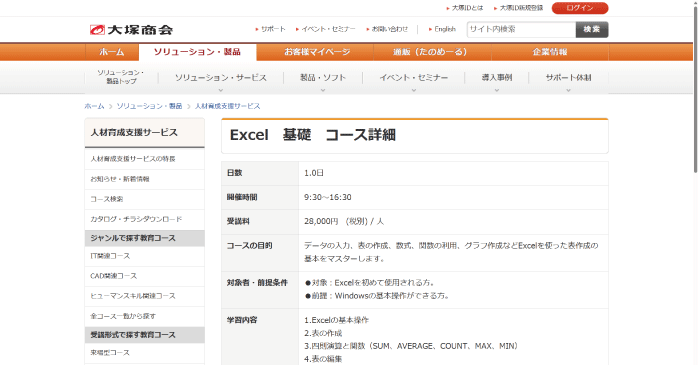Click the 対象者・前提条件 row label
This screenshot has width=698, height=365.
pos(257,283)
